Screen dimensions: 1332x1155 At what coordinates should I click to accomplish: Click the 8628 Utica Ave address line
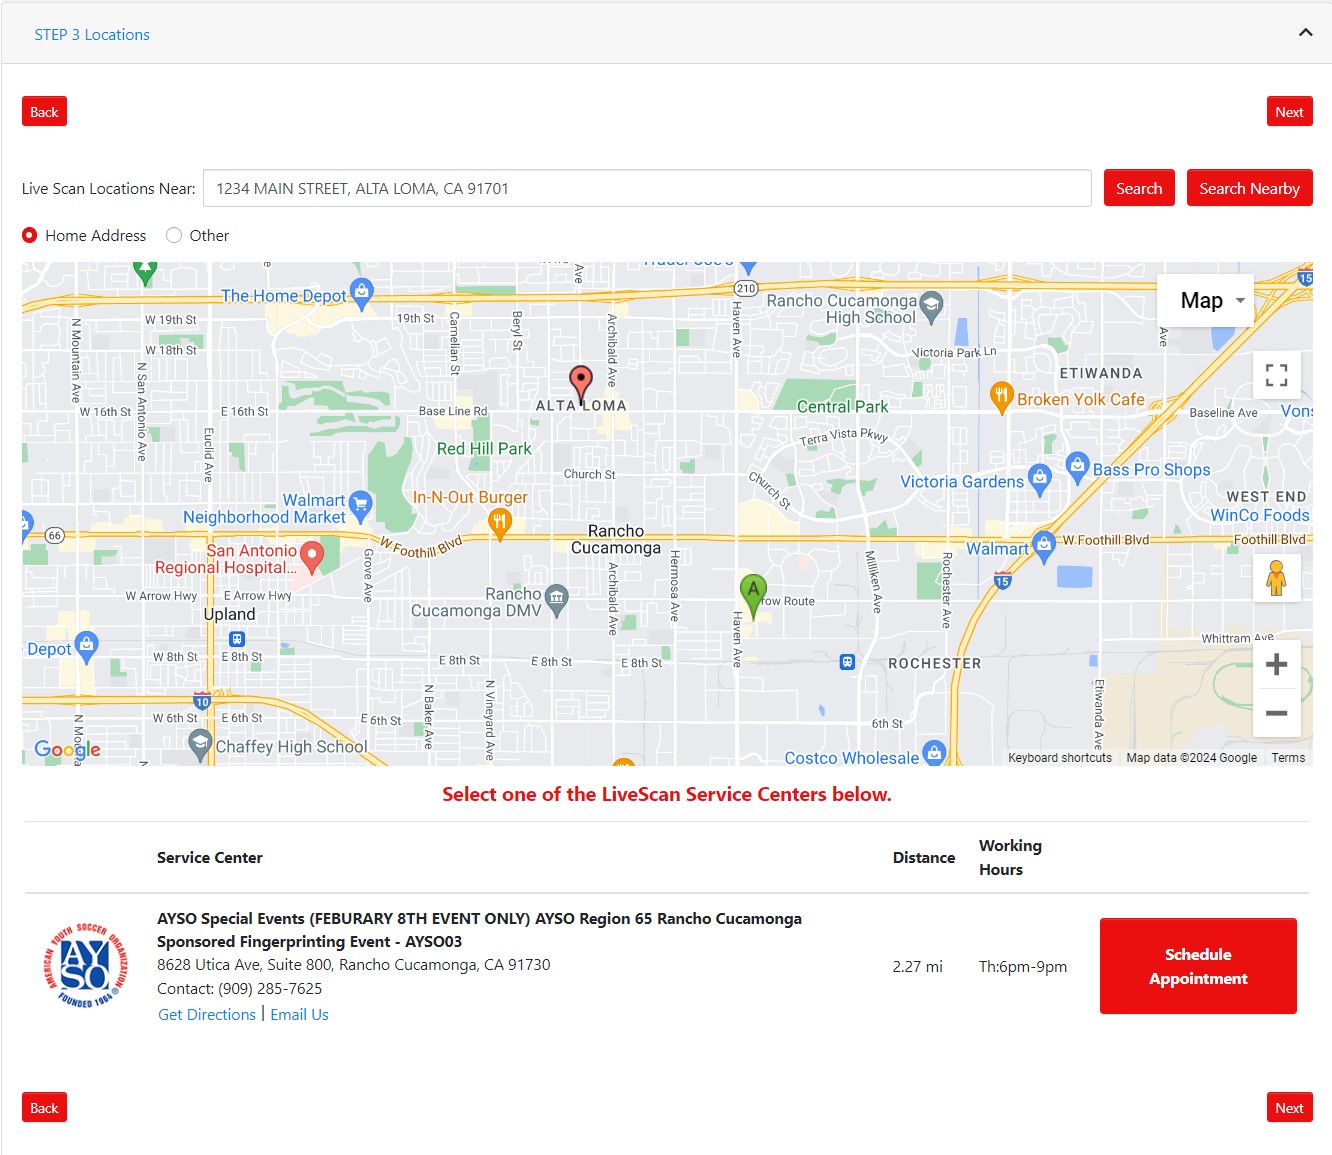click(354, 965)
